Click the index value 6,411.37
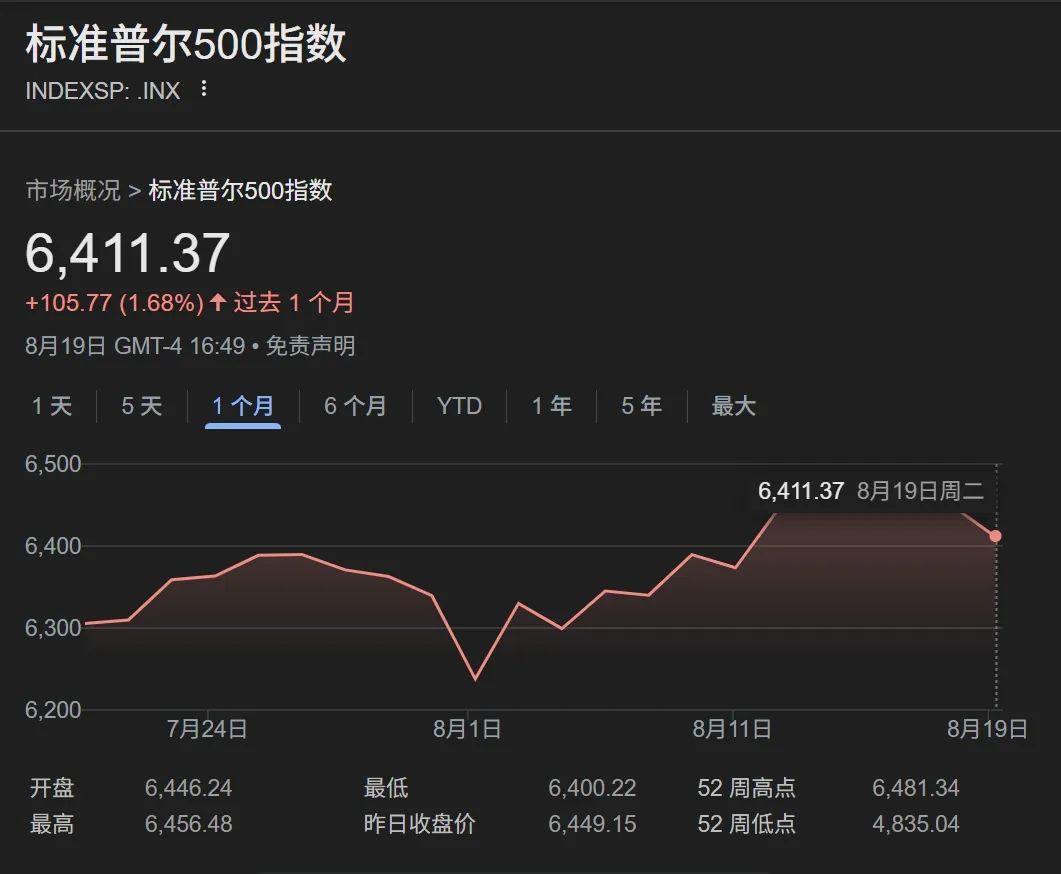Viewport: 1061px width, 874px height. (128, 253)
